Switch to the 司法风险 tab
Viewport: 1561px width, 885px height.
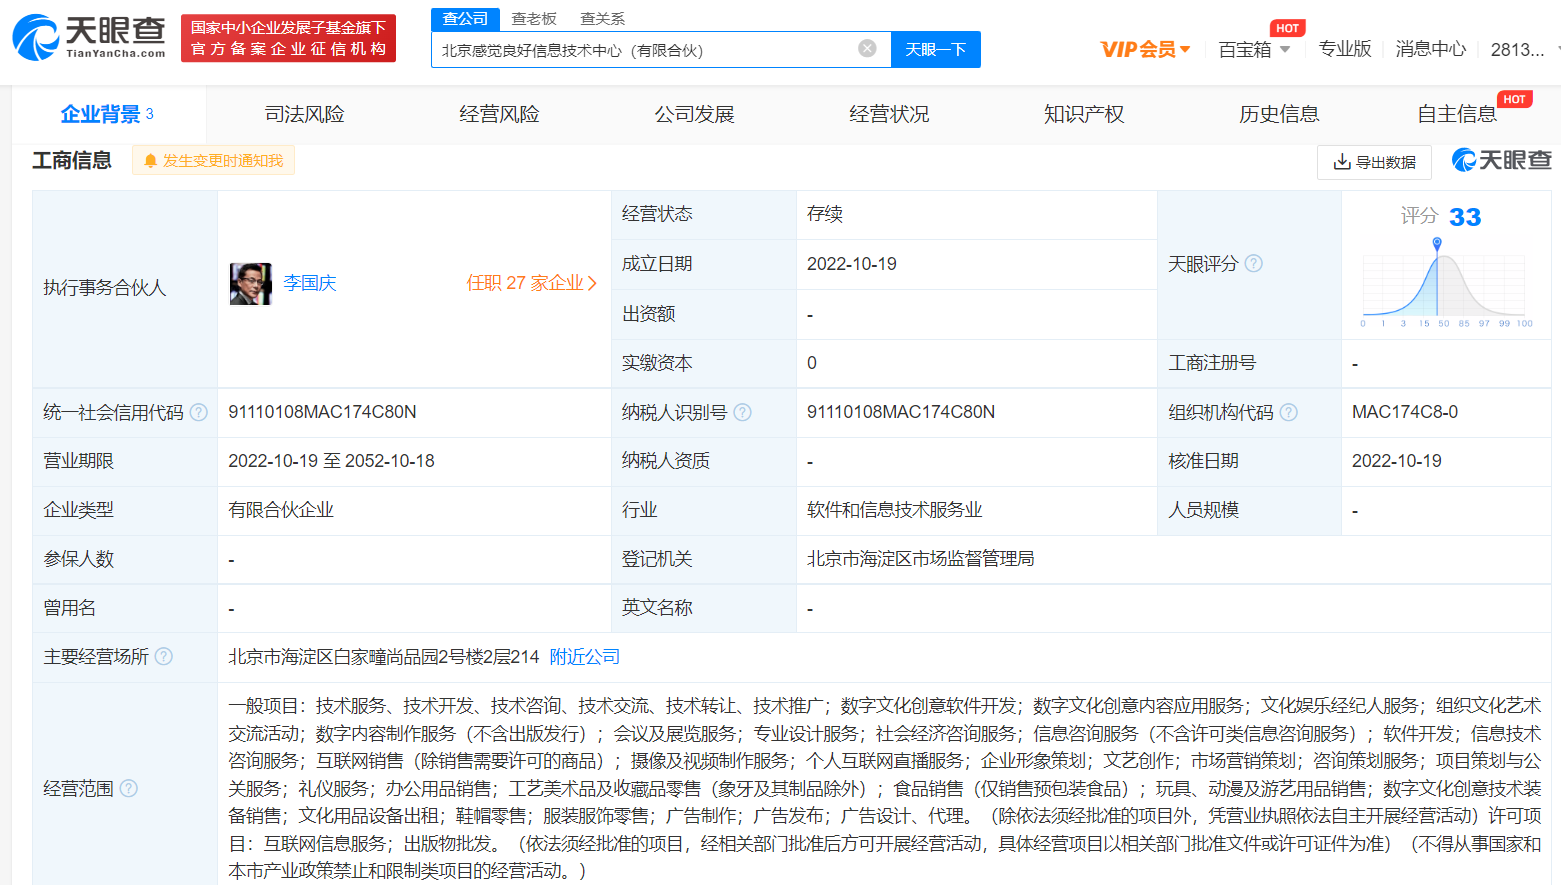[304, 113]
